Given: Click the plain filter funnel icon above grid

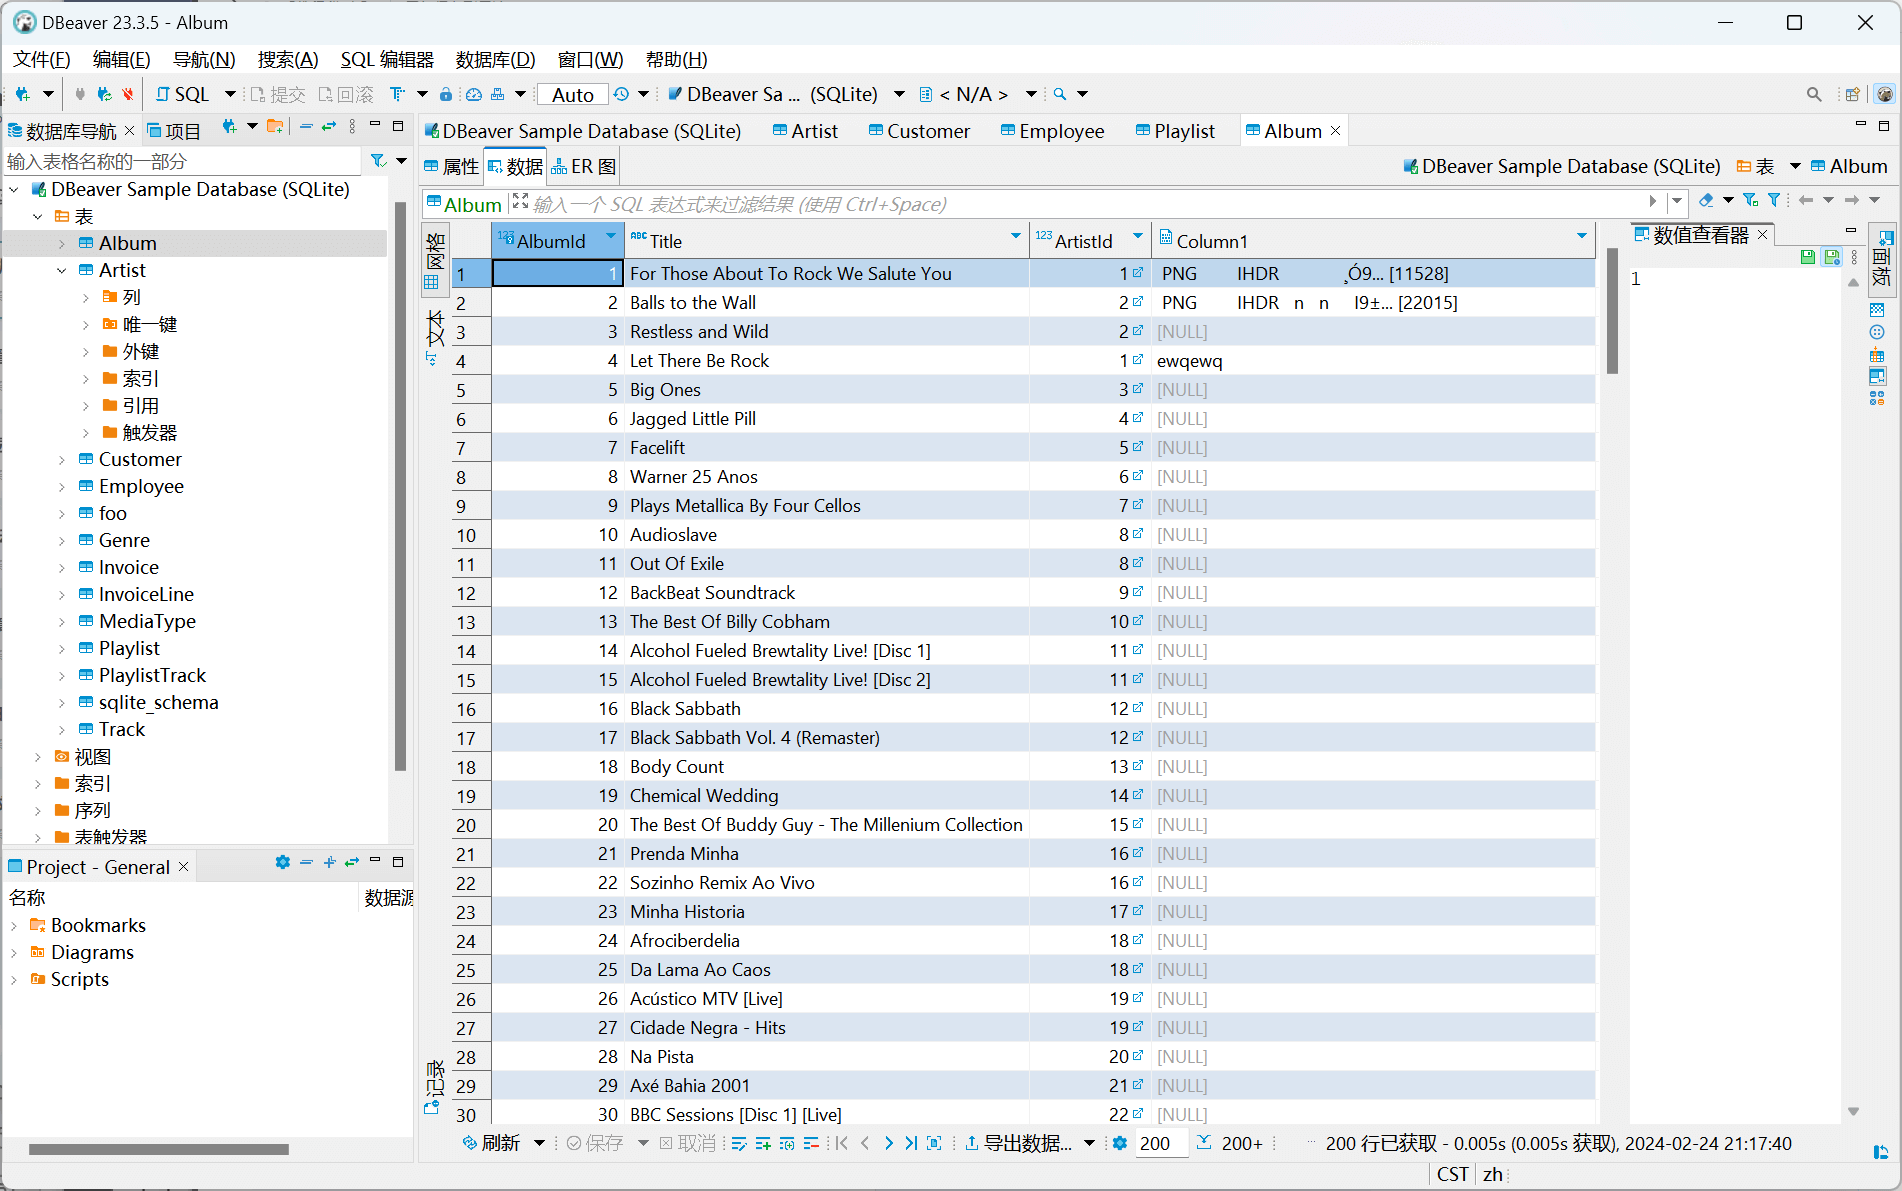Looking at the screenshot, I should pos(1773,201).
